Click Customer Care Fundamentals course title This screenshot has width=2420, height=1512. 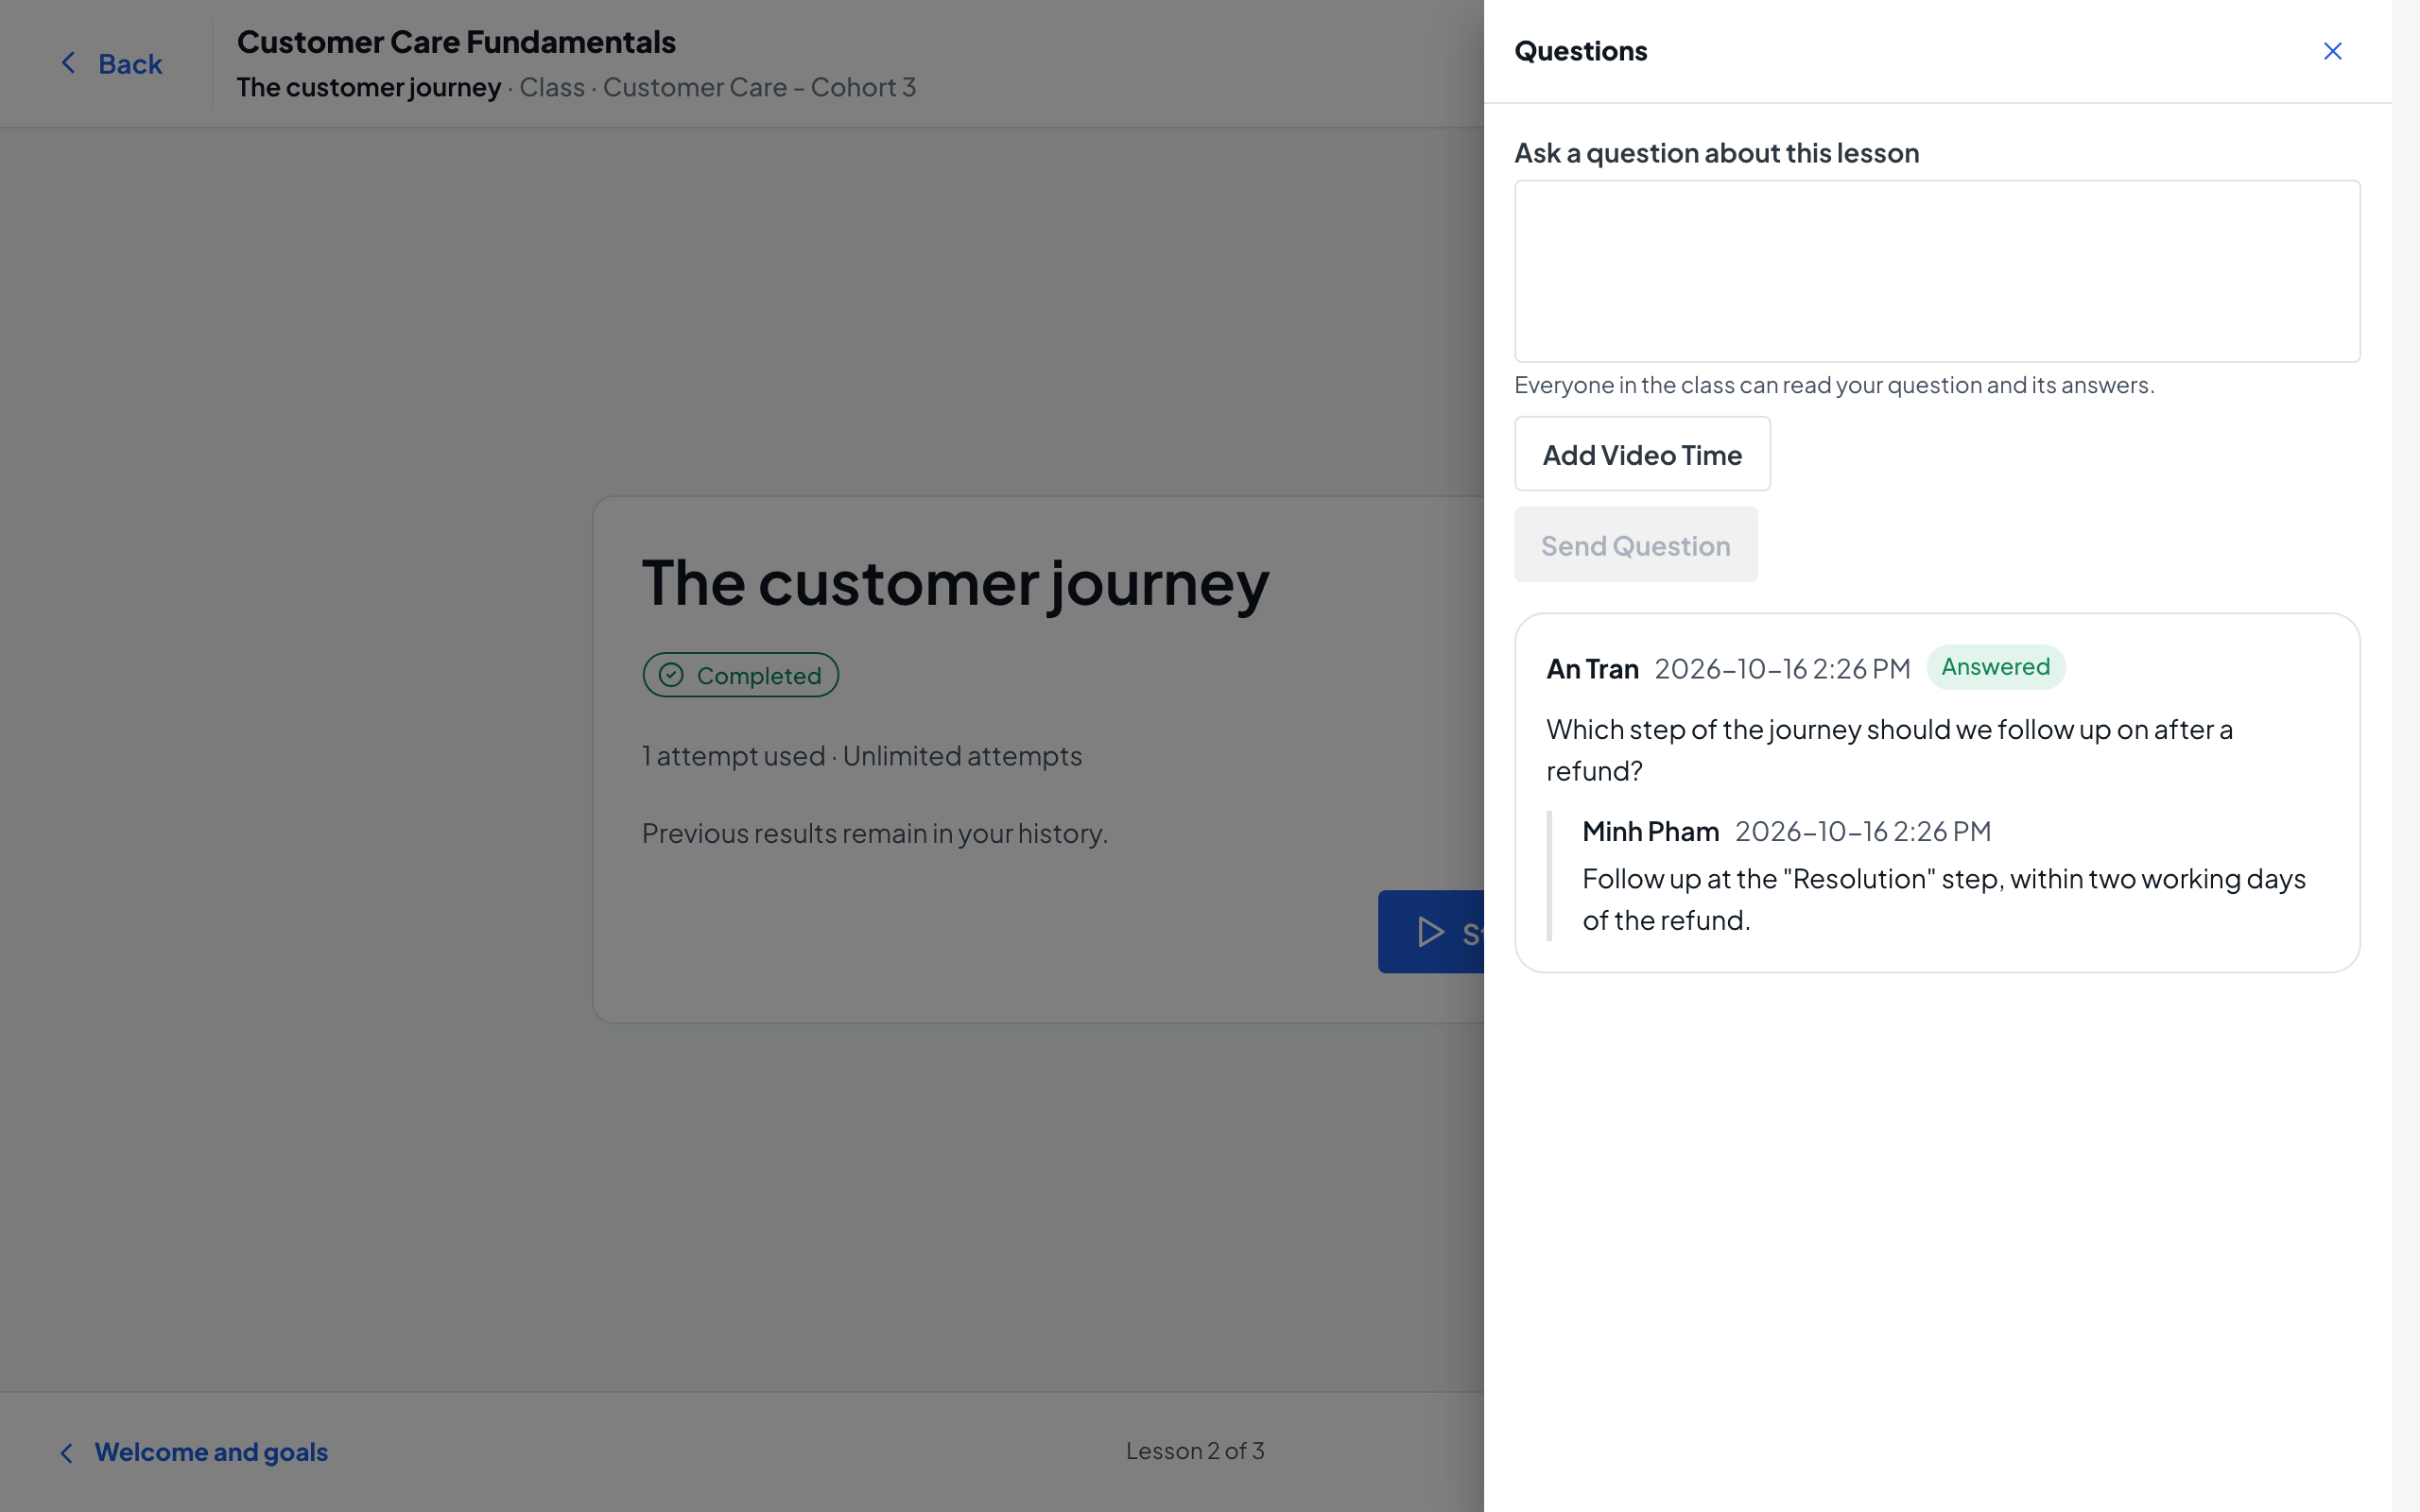tap(456, 42)
